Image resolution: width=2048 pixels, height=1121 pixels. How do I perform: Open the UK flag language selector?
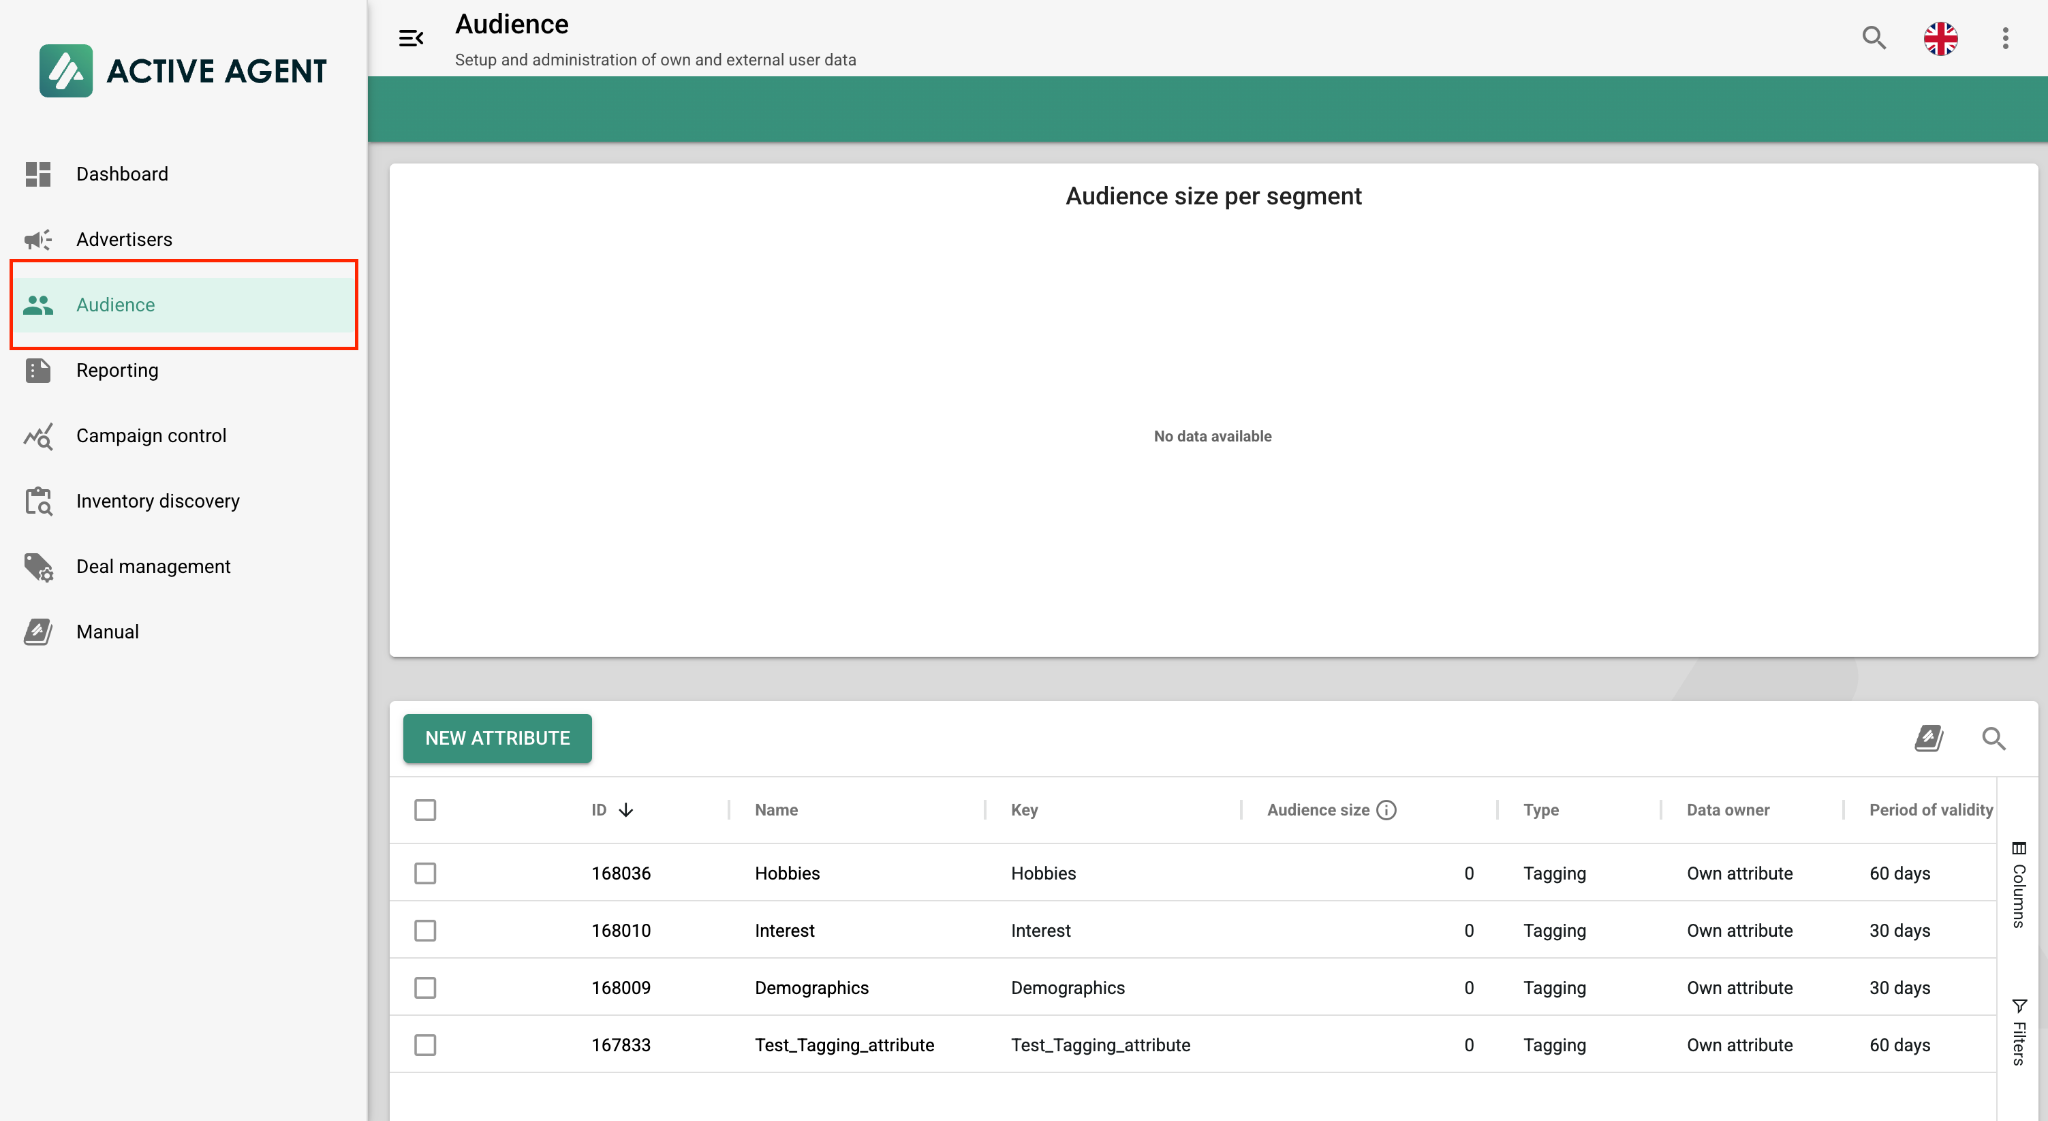click(x=1940, y=38)
